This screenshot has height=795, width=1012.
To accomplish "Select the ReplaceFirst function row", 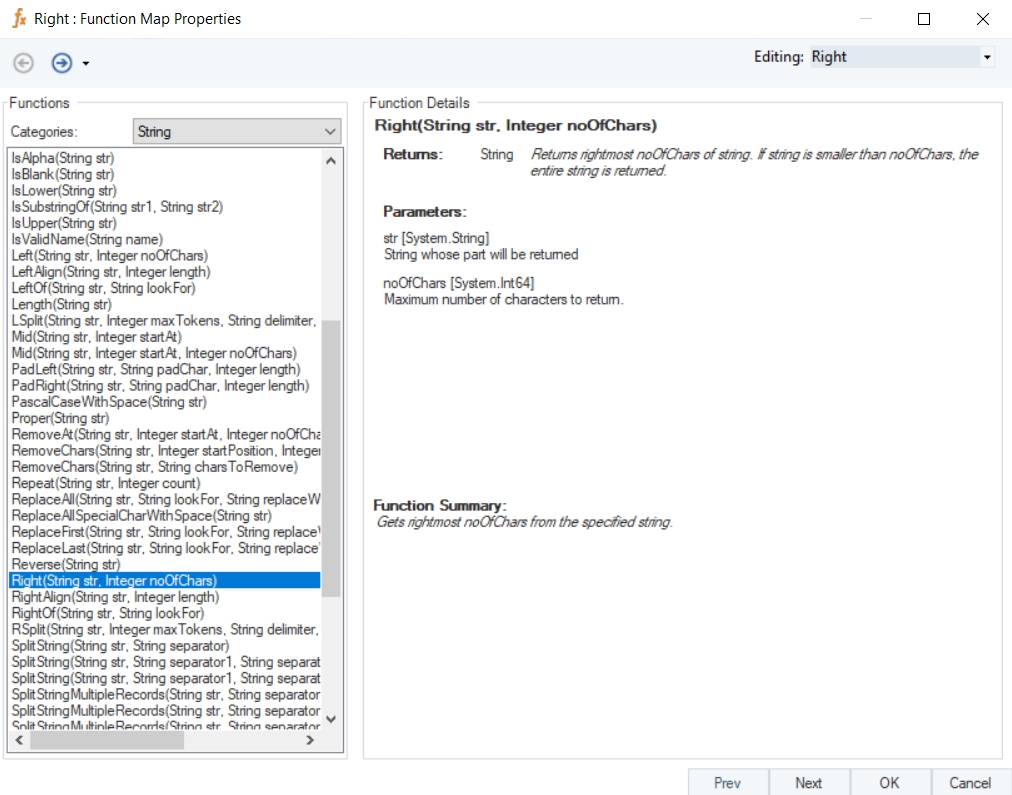I will click(x=165, y=532).
